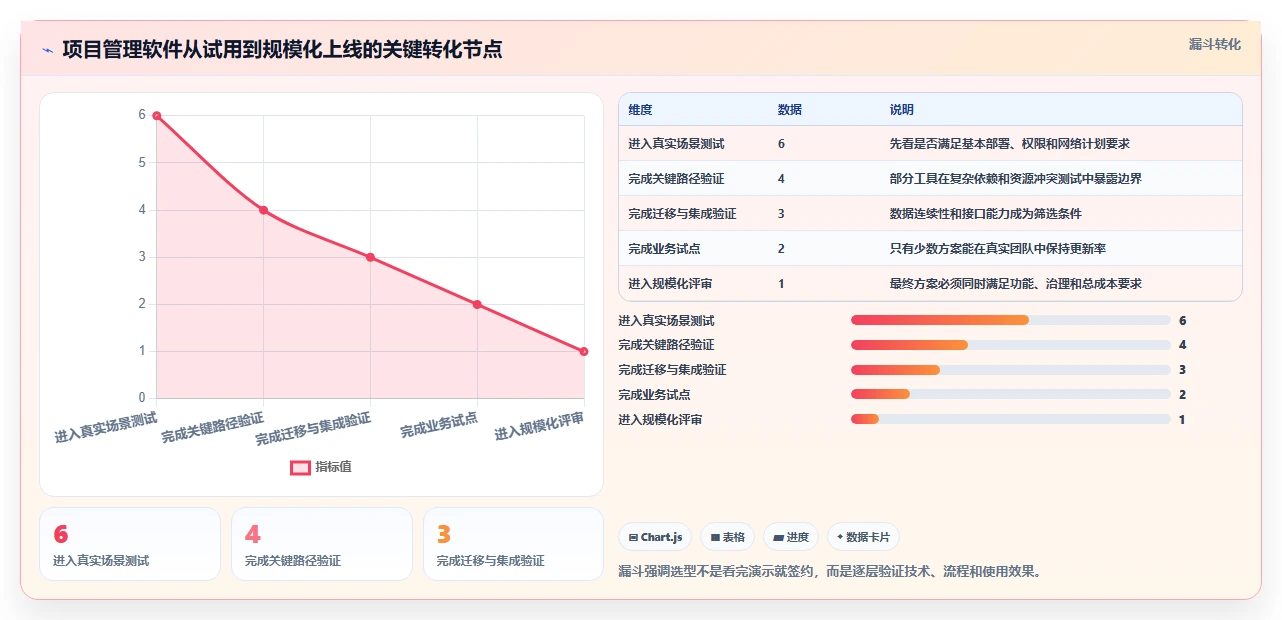The image size is (1282, 620).
Task: Click description 数据连续性和接口能力成为筛选条件
Action: (985, 214)
